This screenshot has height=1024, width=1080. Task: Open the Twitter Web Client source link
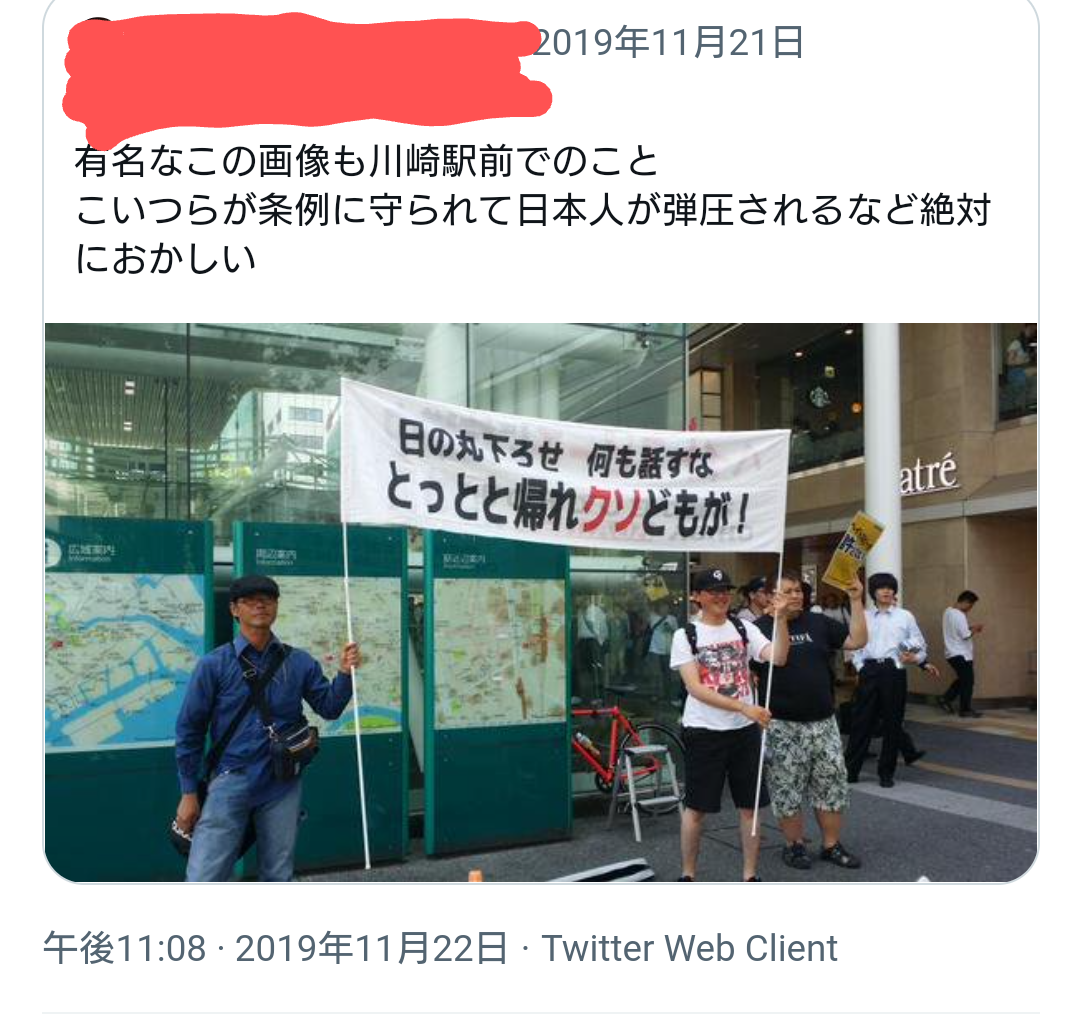coord(689,948)
